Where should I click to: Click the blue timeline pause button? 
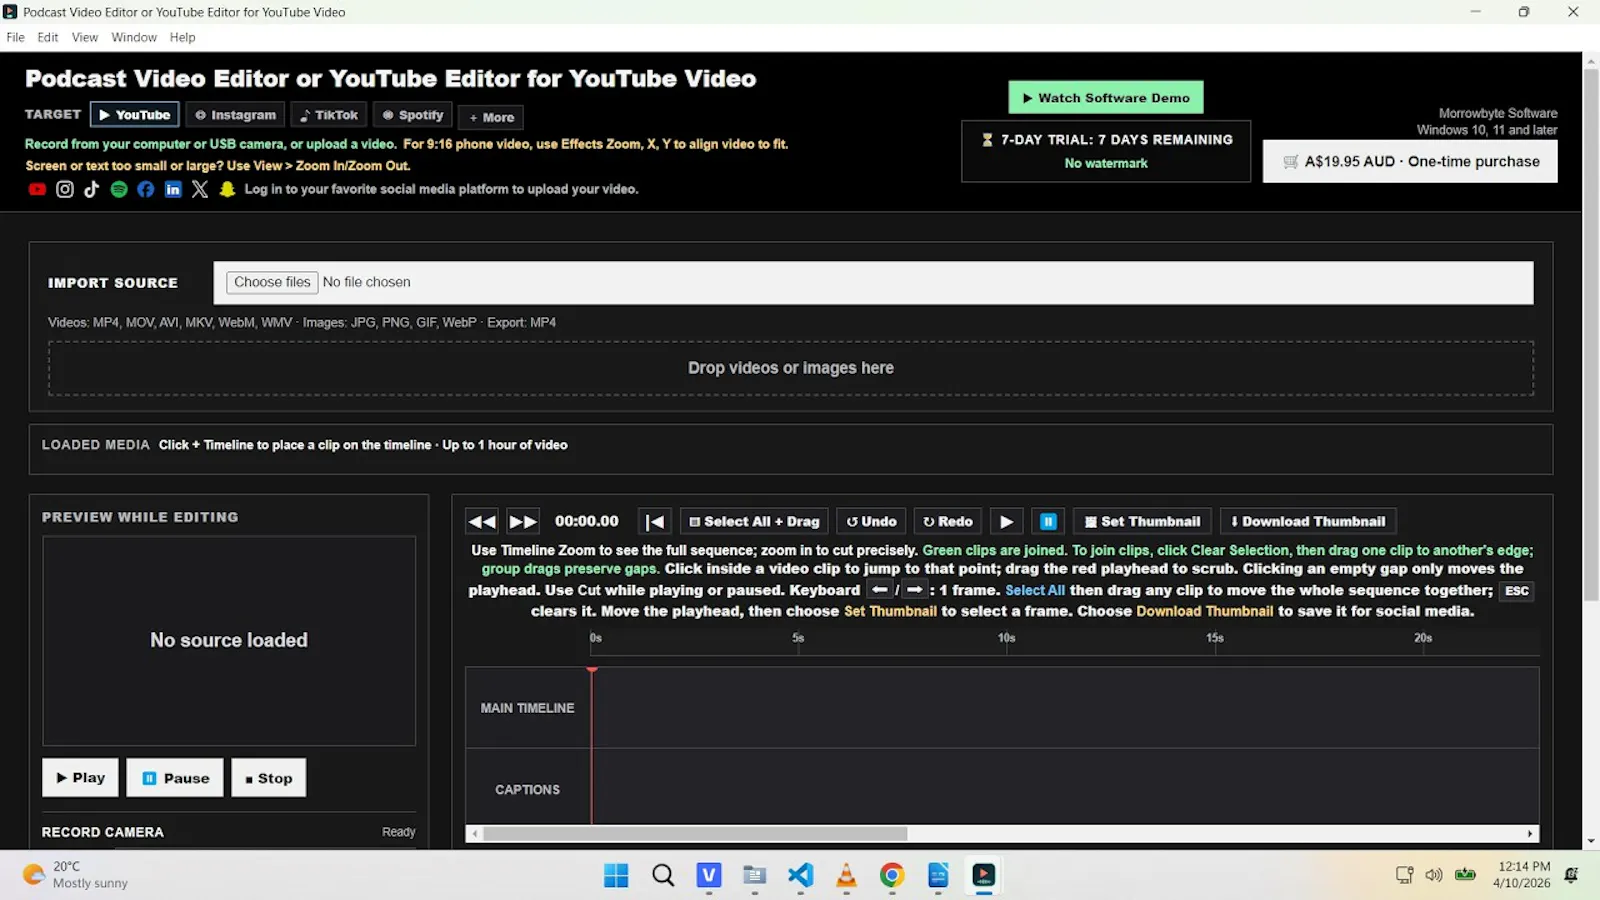click(x=1048, y=522)
